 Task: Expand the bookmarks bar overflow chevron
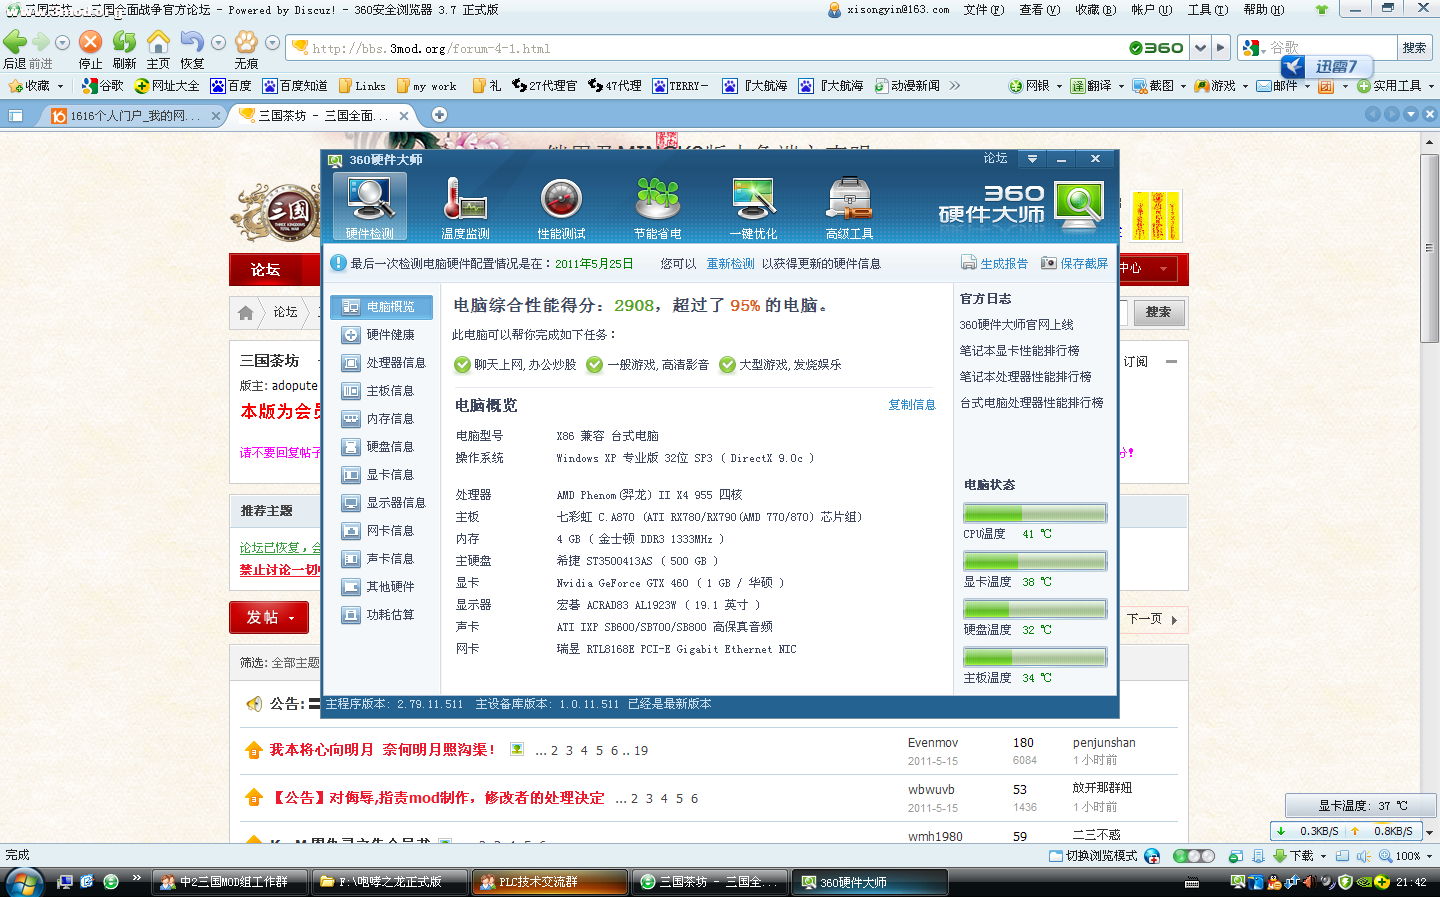click(x=955, y=86)
